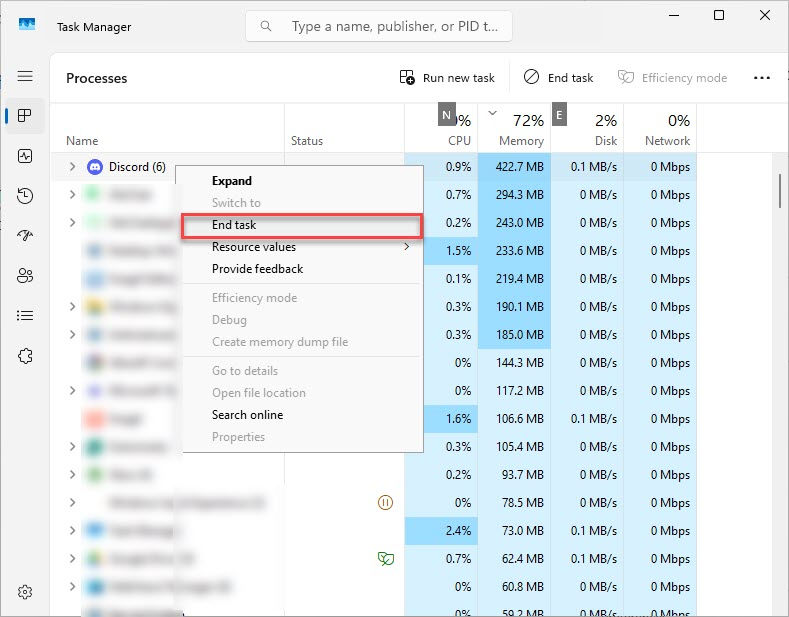The width and height of the screenshot is (789, 617).
Task: Open Startup apps from sidebar
Action: click(x=25, y=236)
